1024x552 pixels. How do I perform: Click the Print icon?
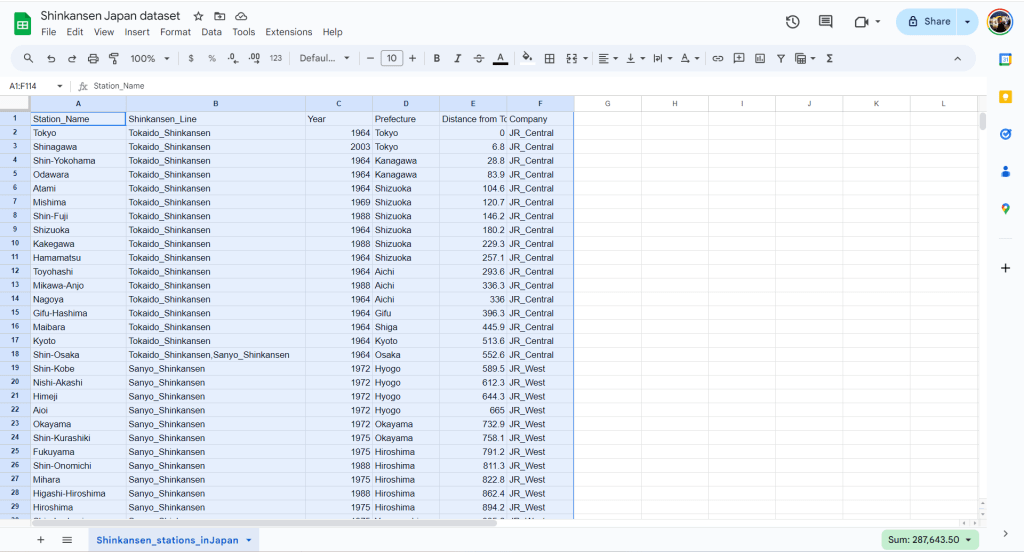pyautogui.click(x=93, y=58)
